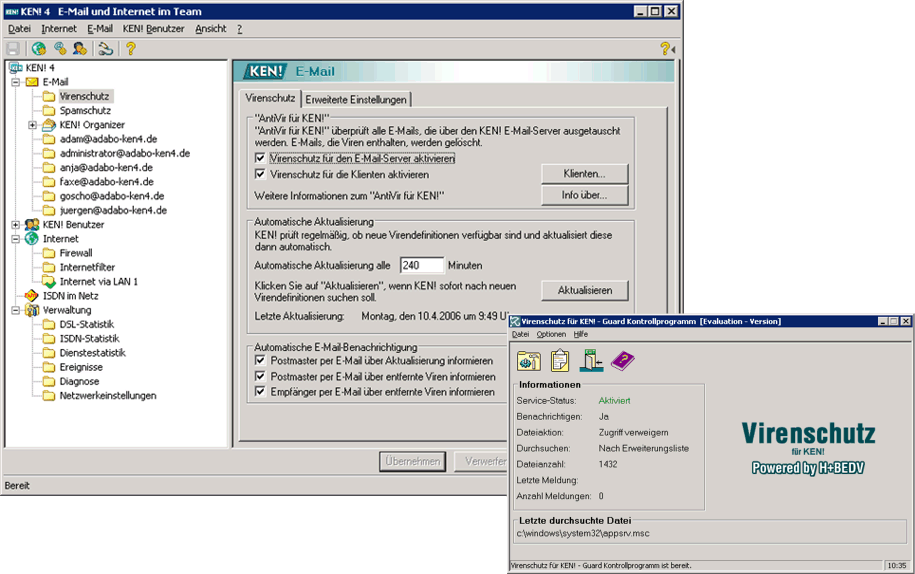
Task: Toggle Virenschutz für den E-Mail-Server aktivieren
Action: pyautogui.click(x=260, y=158)
